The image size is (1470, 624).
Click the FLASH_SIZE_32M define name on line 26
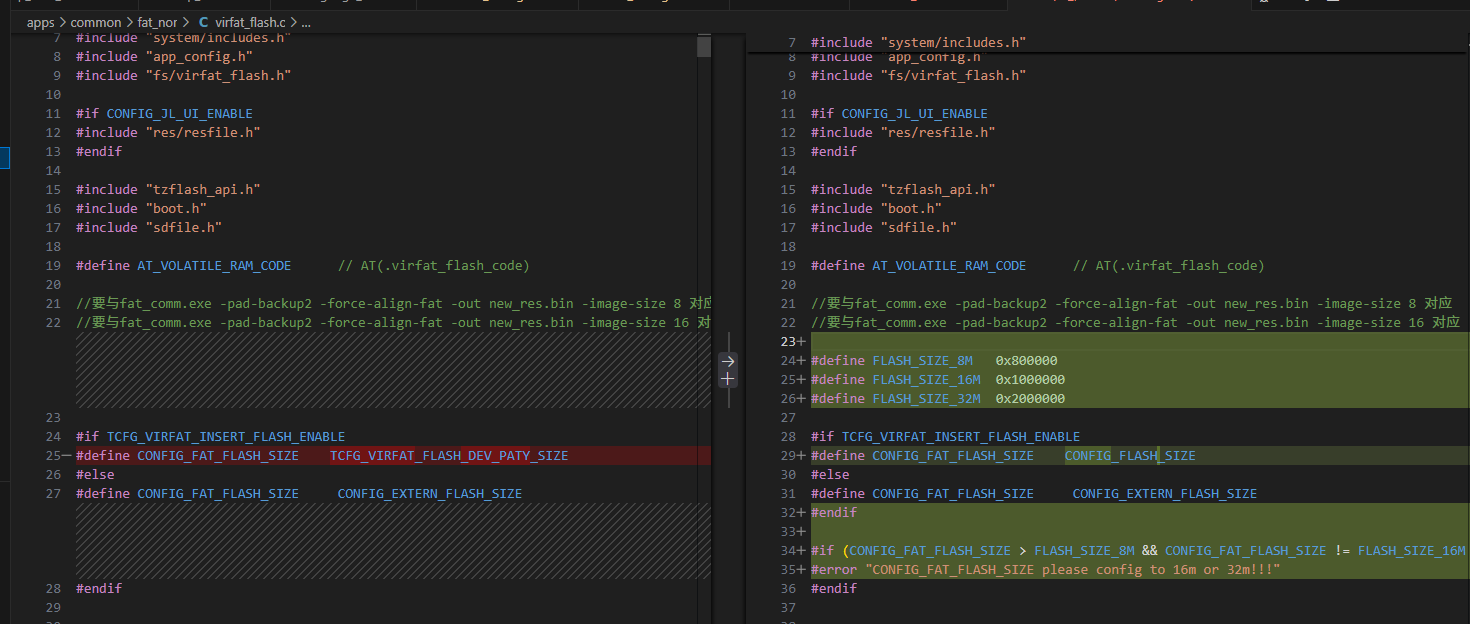926,398
